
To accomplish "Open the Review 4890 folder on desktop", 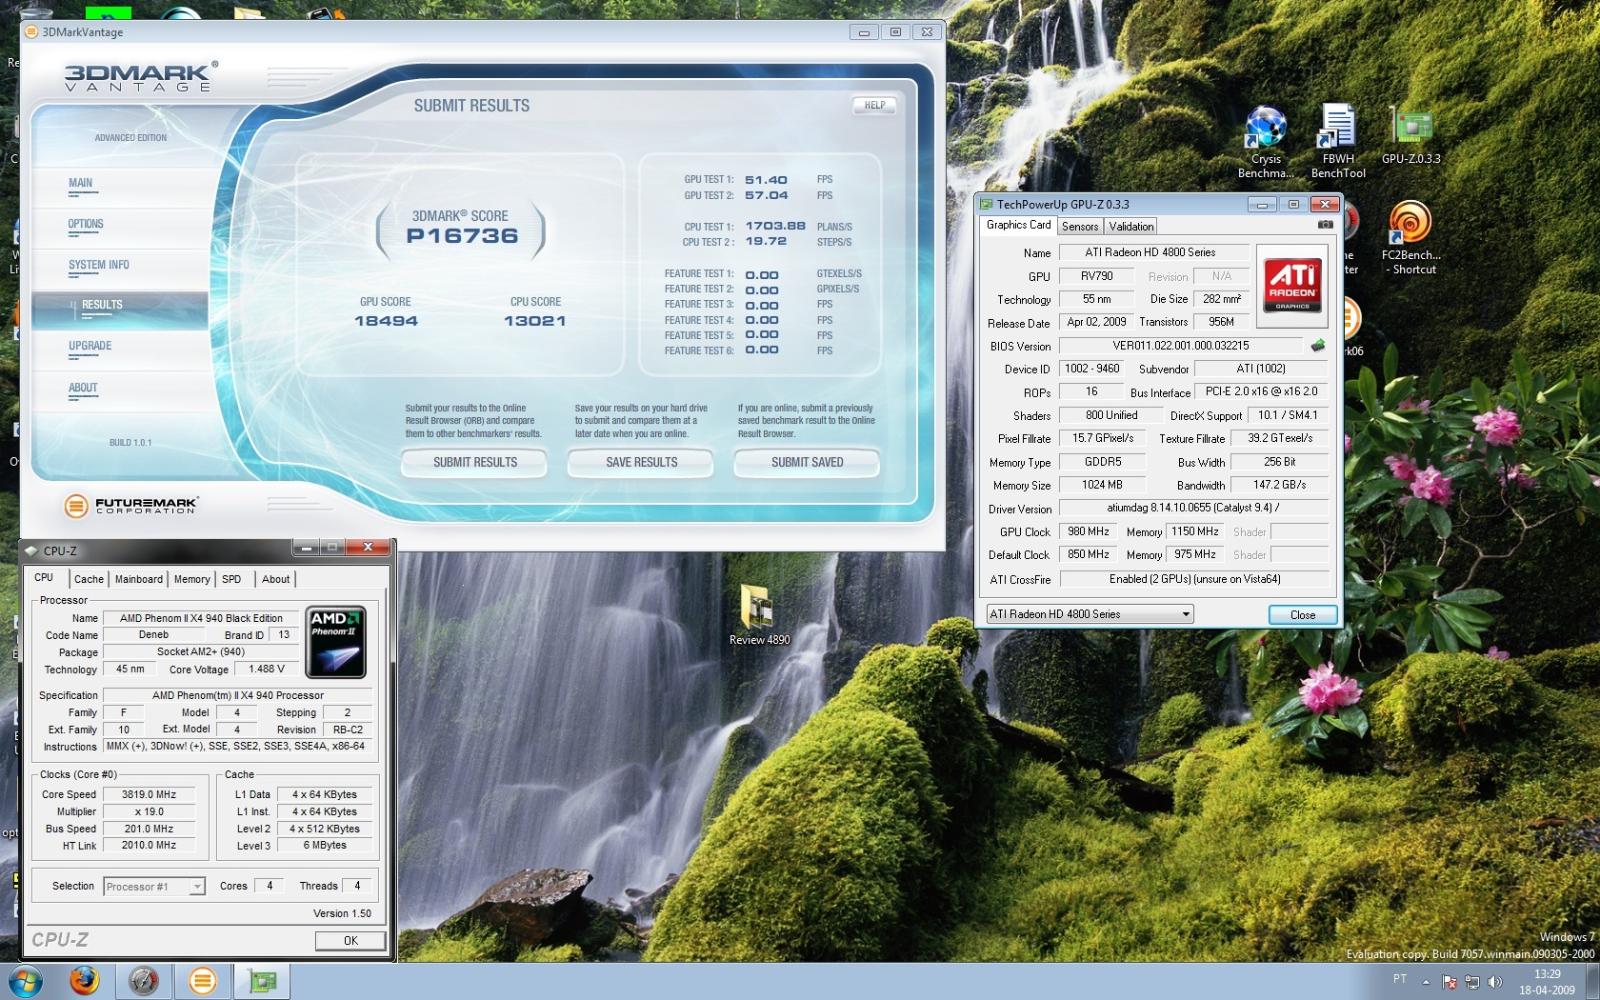I will pyautogui.click(x=759, y=615).
